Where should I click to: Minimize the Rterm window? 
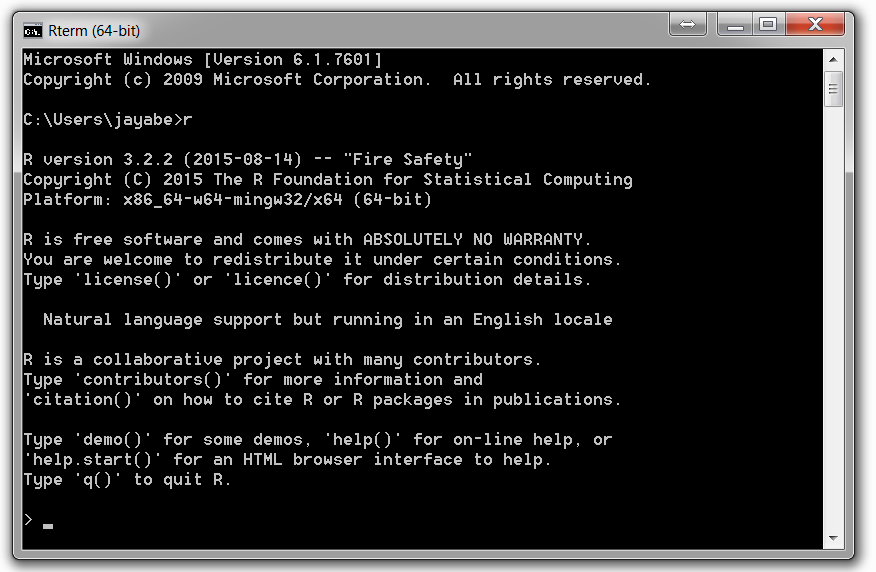(735, 25)
